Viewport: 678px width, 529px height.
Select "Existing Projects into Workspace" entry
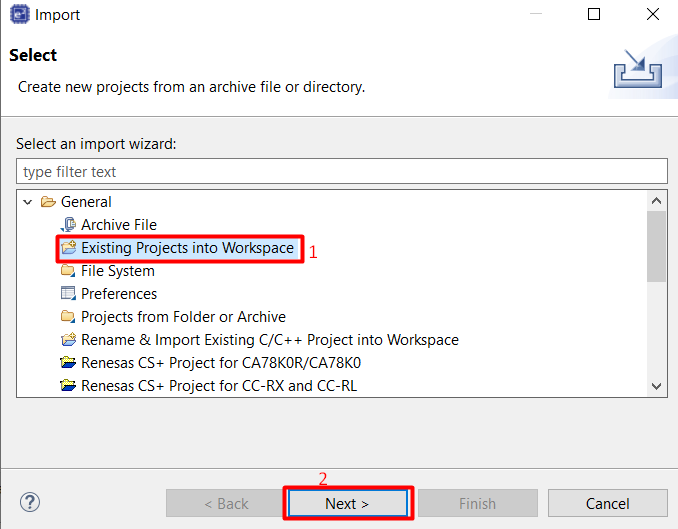coord(187,248)
